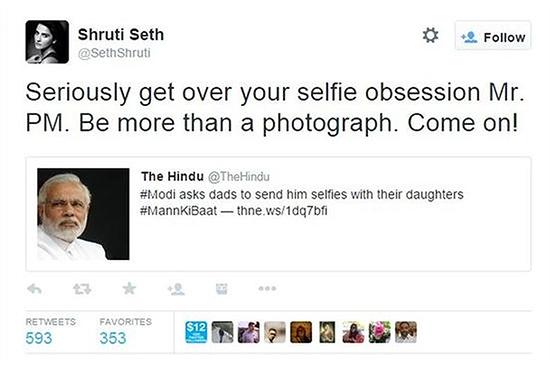550x367 pixels.
Task: Follow Shruti Seth
Action: click(x=493, y=36)
